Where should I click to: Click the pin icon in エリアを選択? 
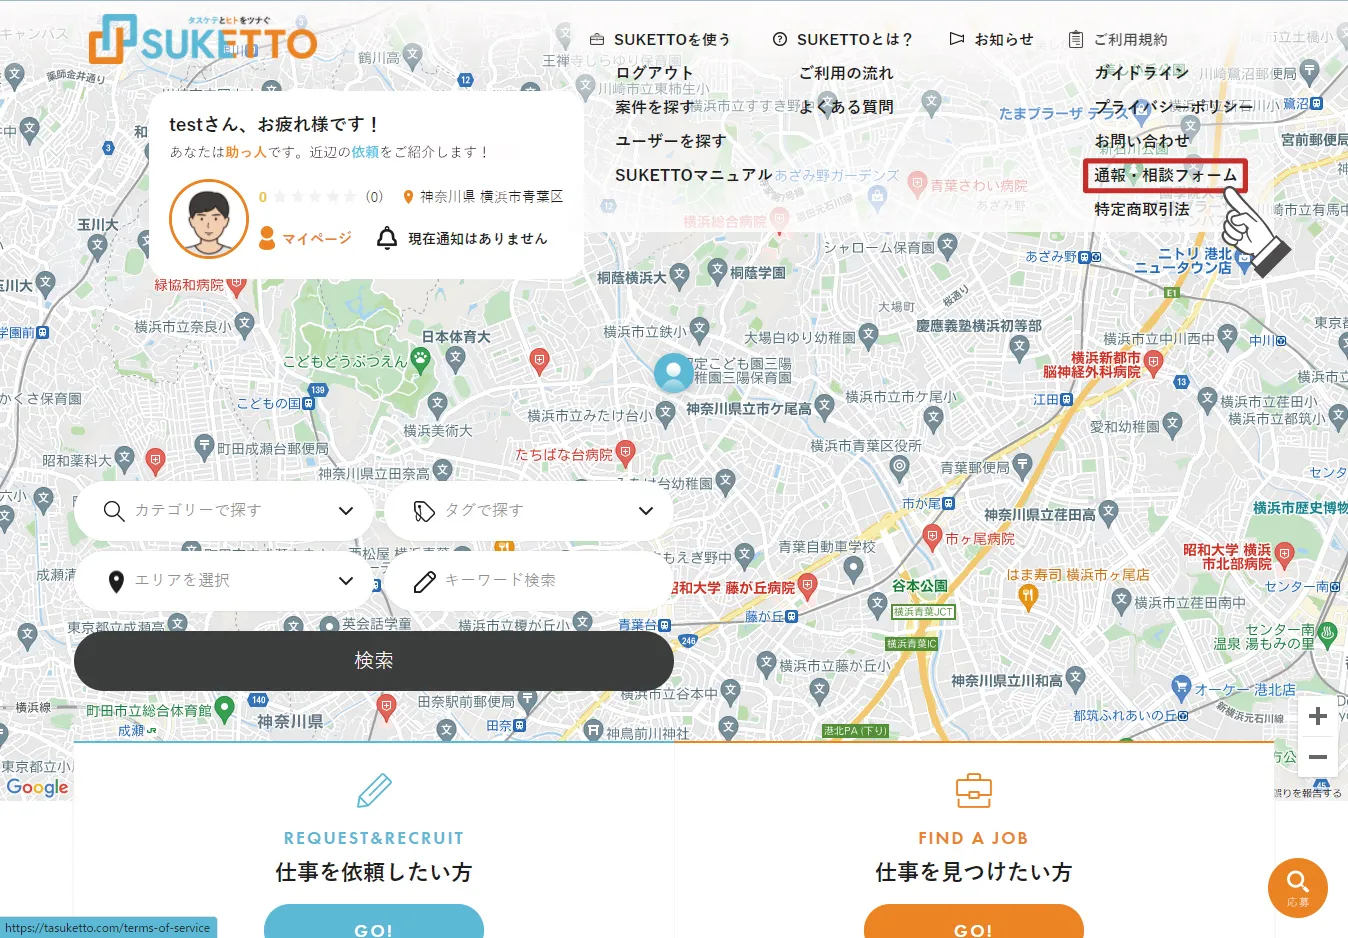coord(116,581)
